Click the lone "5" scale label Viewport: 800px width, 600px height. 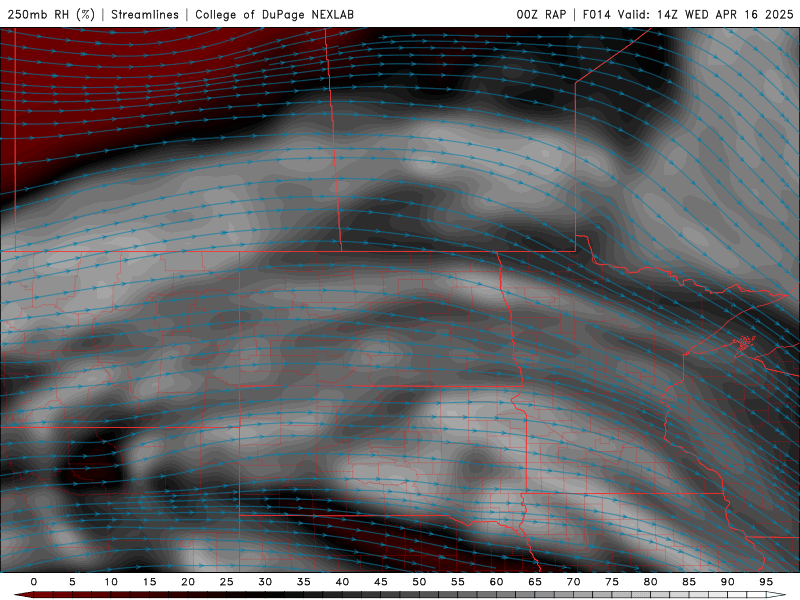click(x=72, y=582)
